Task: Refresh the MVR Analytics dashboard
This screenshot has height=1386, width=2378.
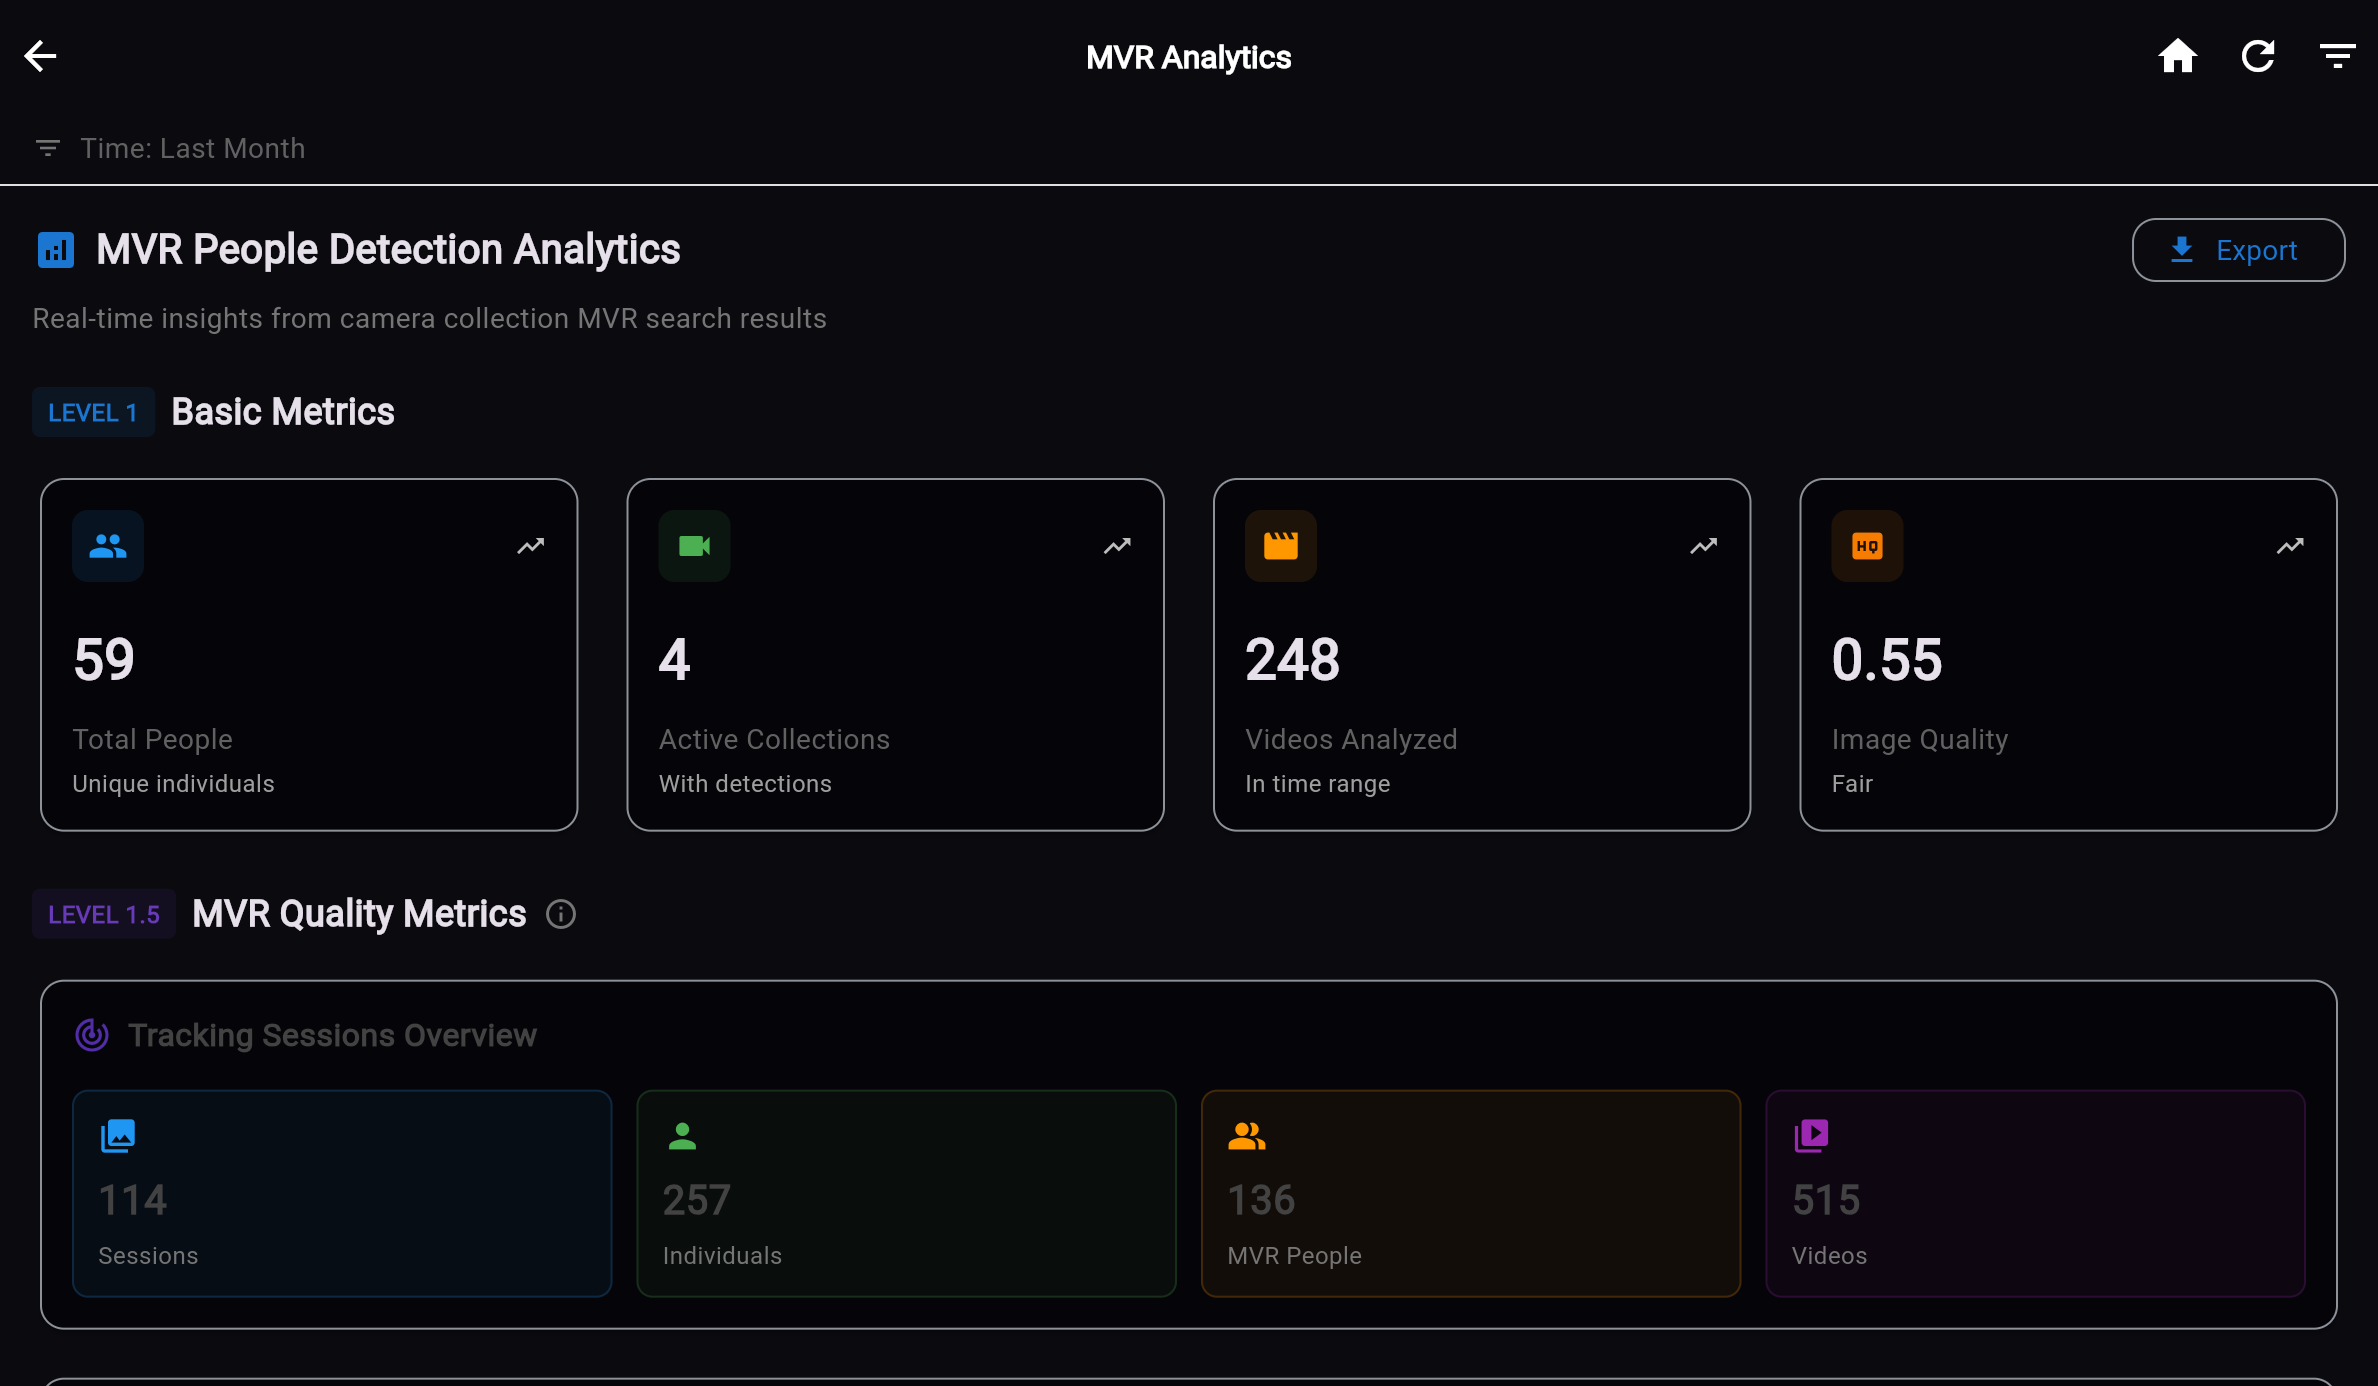Action: click(x=2258, y=55)
